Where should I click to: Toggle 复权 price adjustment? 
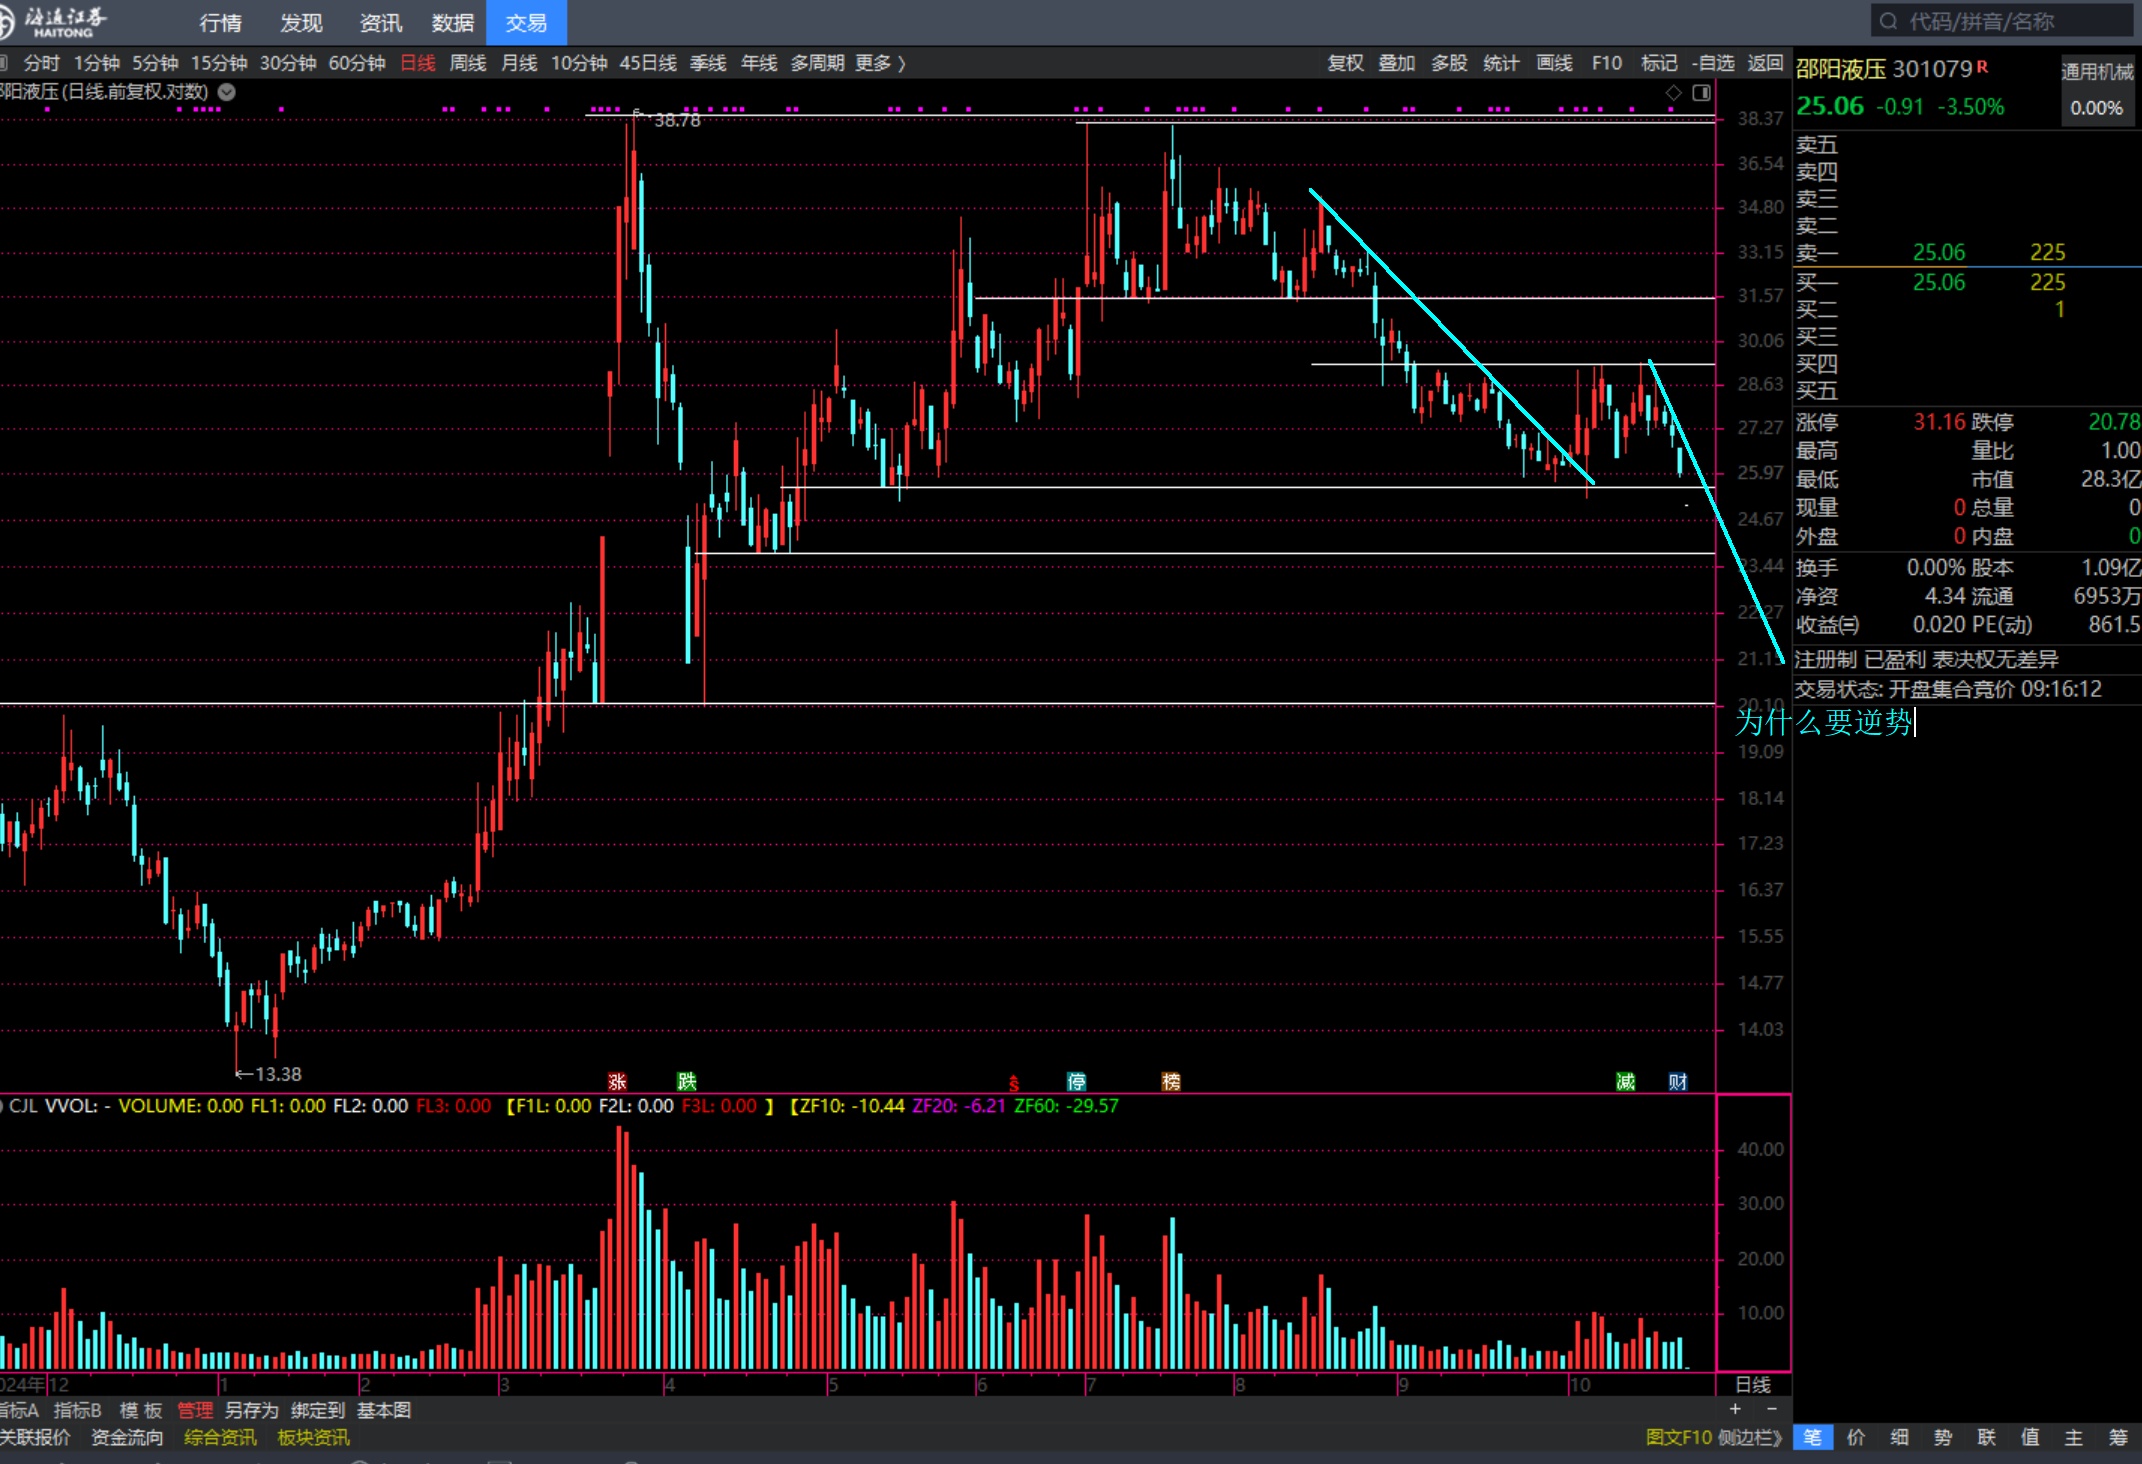[x=1345, y=63]
